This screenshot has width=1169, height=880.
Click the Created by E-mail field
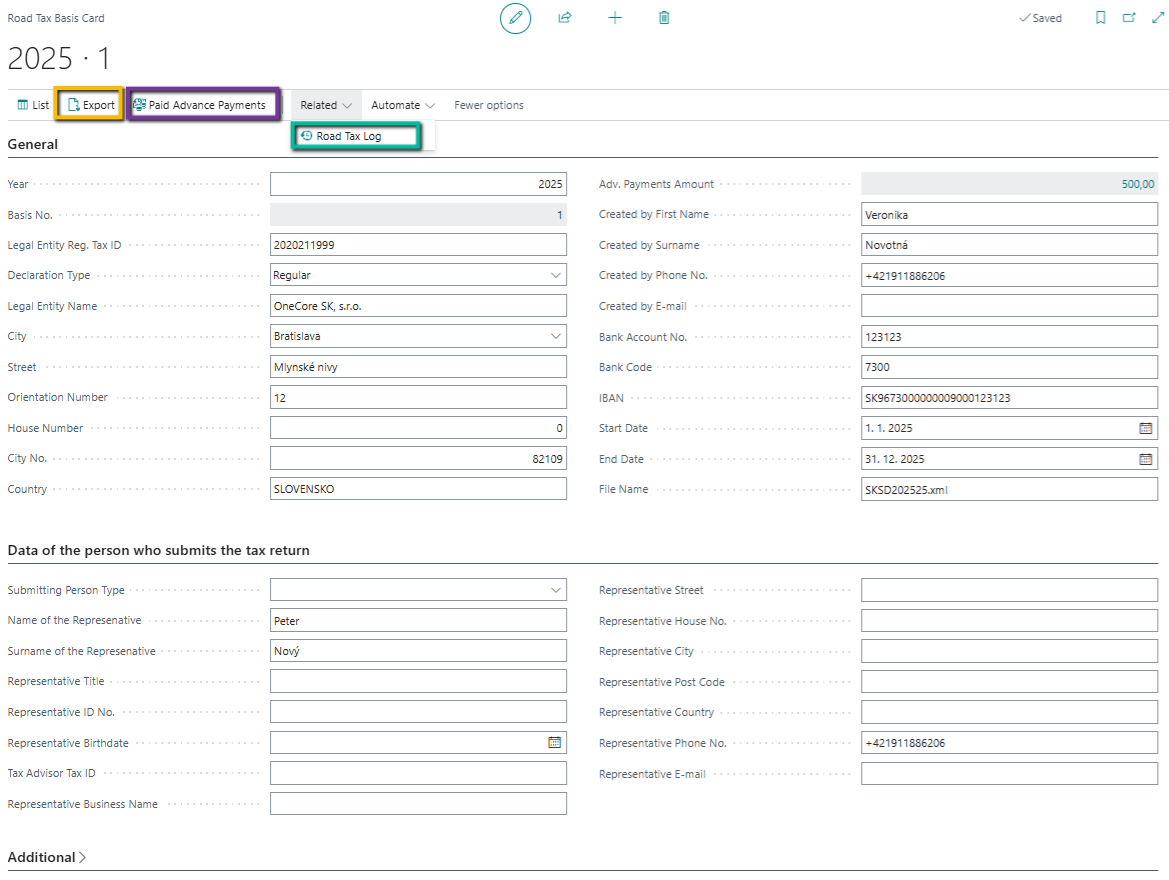click(1009, 306)
